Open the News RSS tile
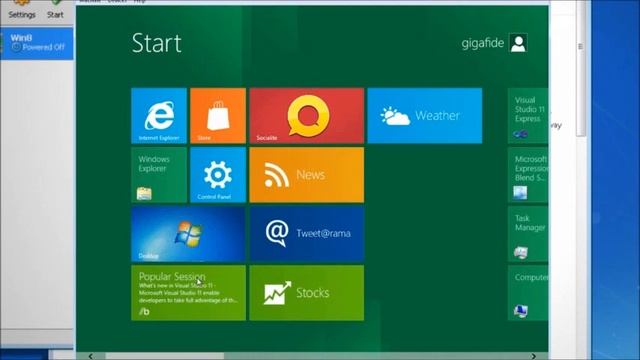This screenshot has width=640, height=360. coord(307,175)
